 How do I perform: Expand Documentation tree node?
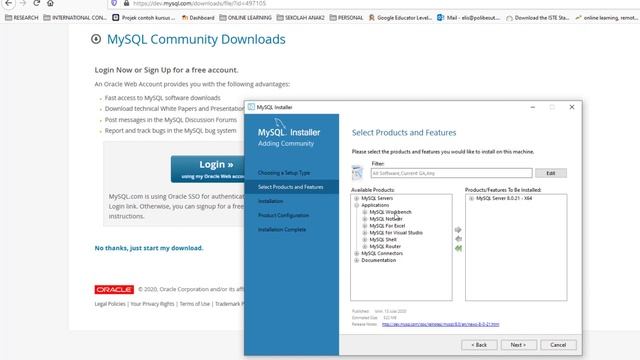point(357,260)
